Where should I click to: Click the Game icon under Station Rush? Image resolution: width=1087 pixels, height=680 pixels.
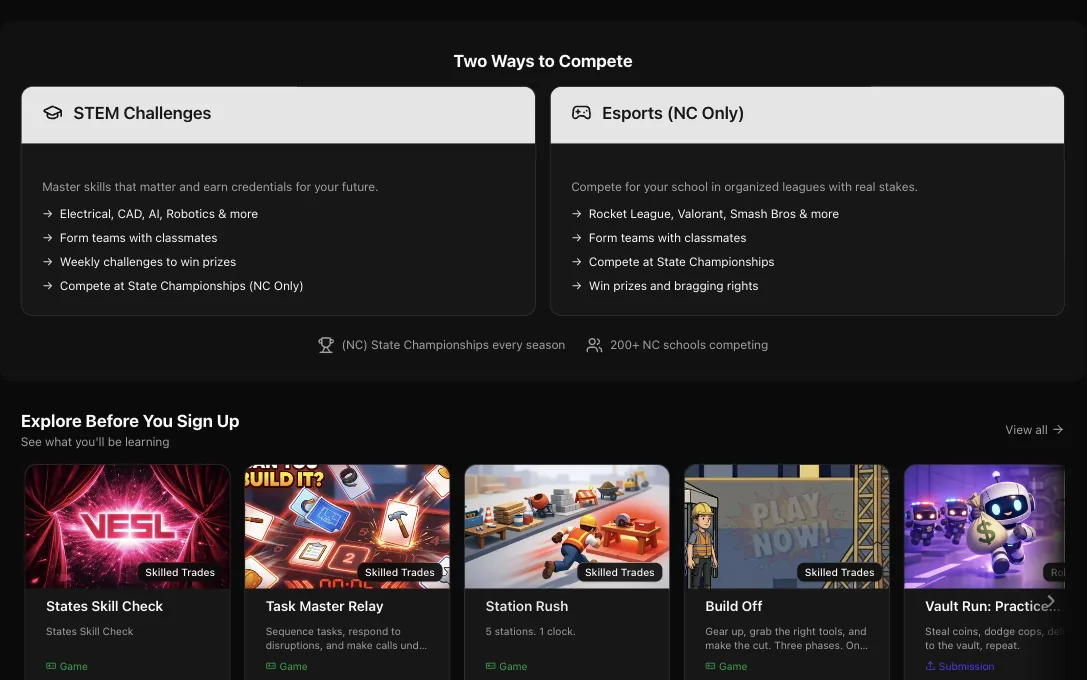coord(490,666)
